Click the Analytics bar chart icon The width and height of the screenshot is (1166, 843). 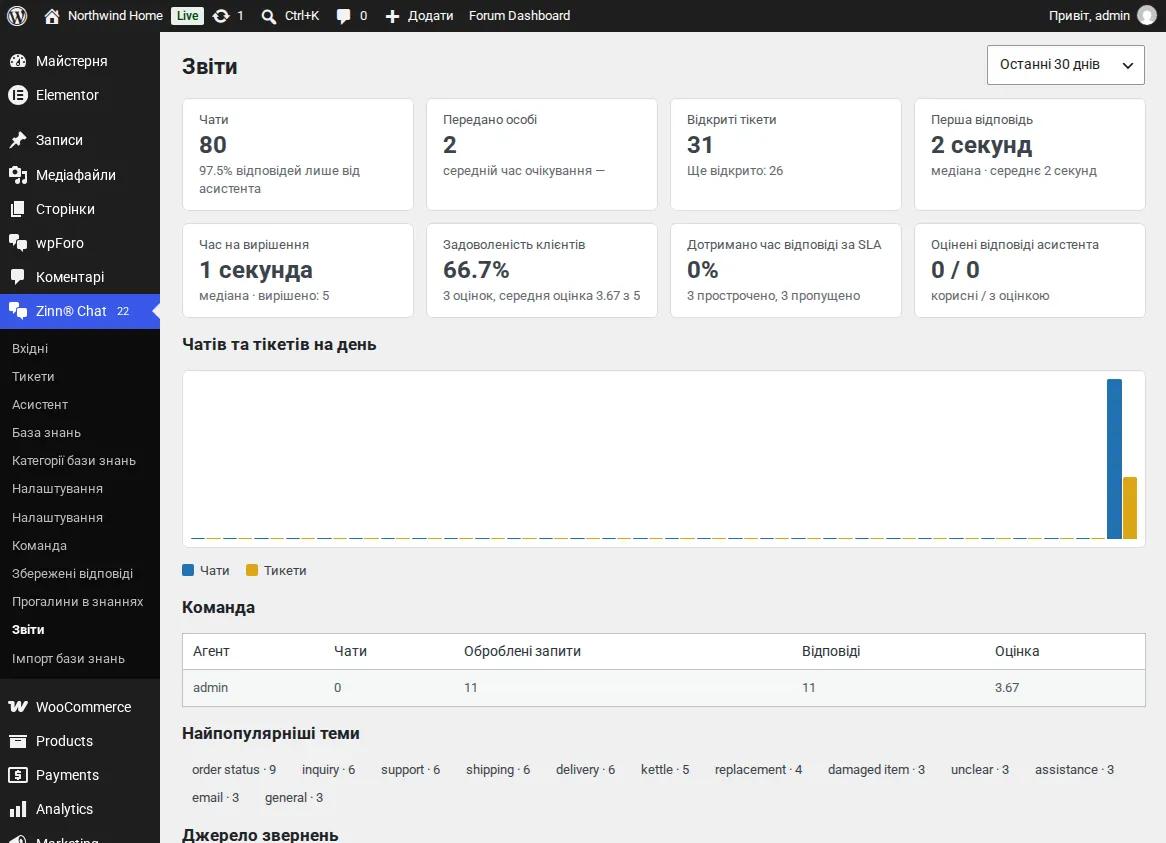[x=18, y=809]
